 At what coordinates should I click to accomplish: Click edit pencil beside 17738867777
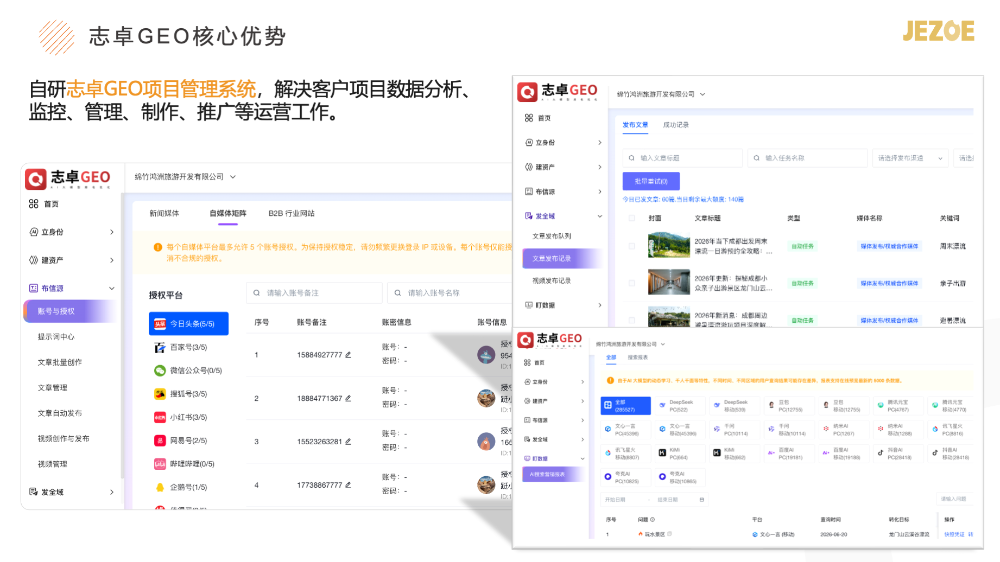coord(348,485)
